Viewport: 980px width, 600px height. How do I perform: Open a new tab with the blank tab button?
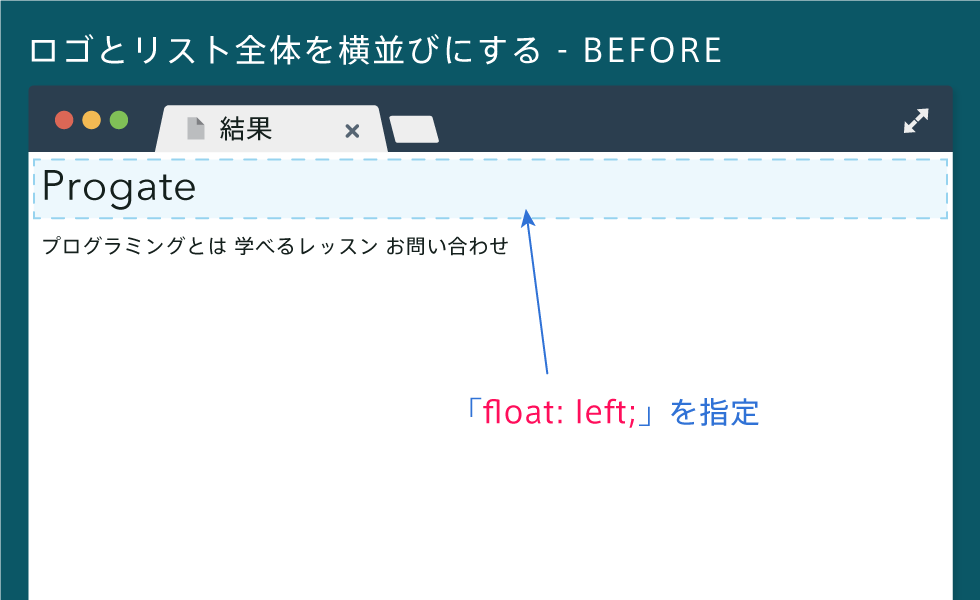coord(414,129)
